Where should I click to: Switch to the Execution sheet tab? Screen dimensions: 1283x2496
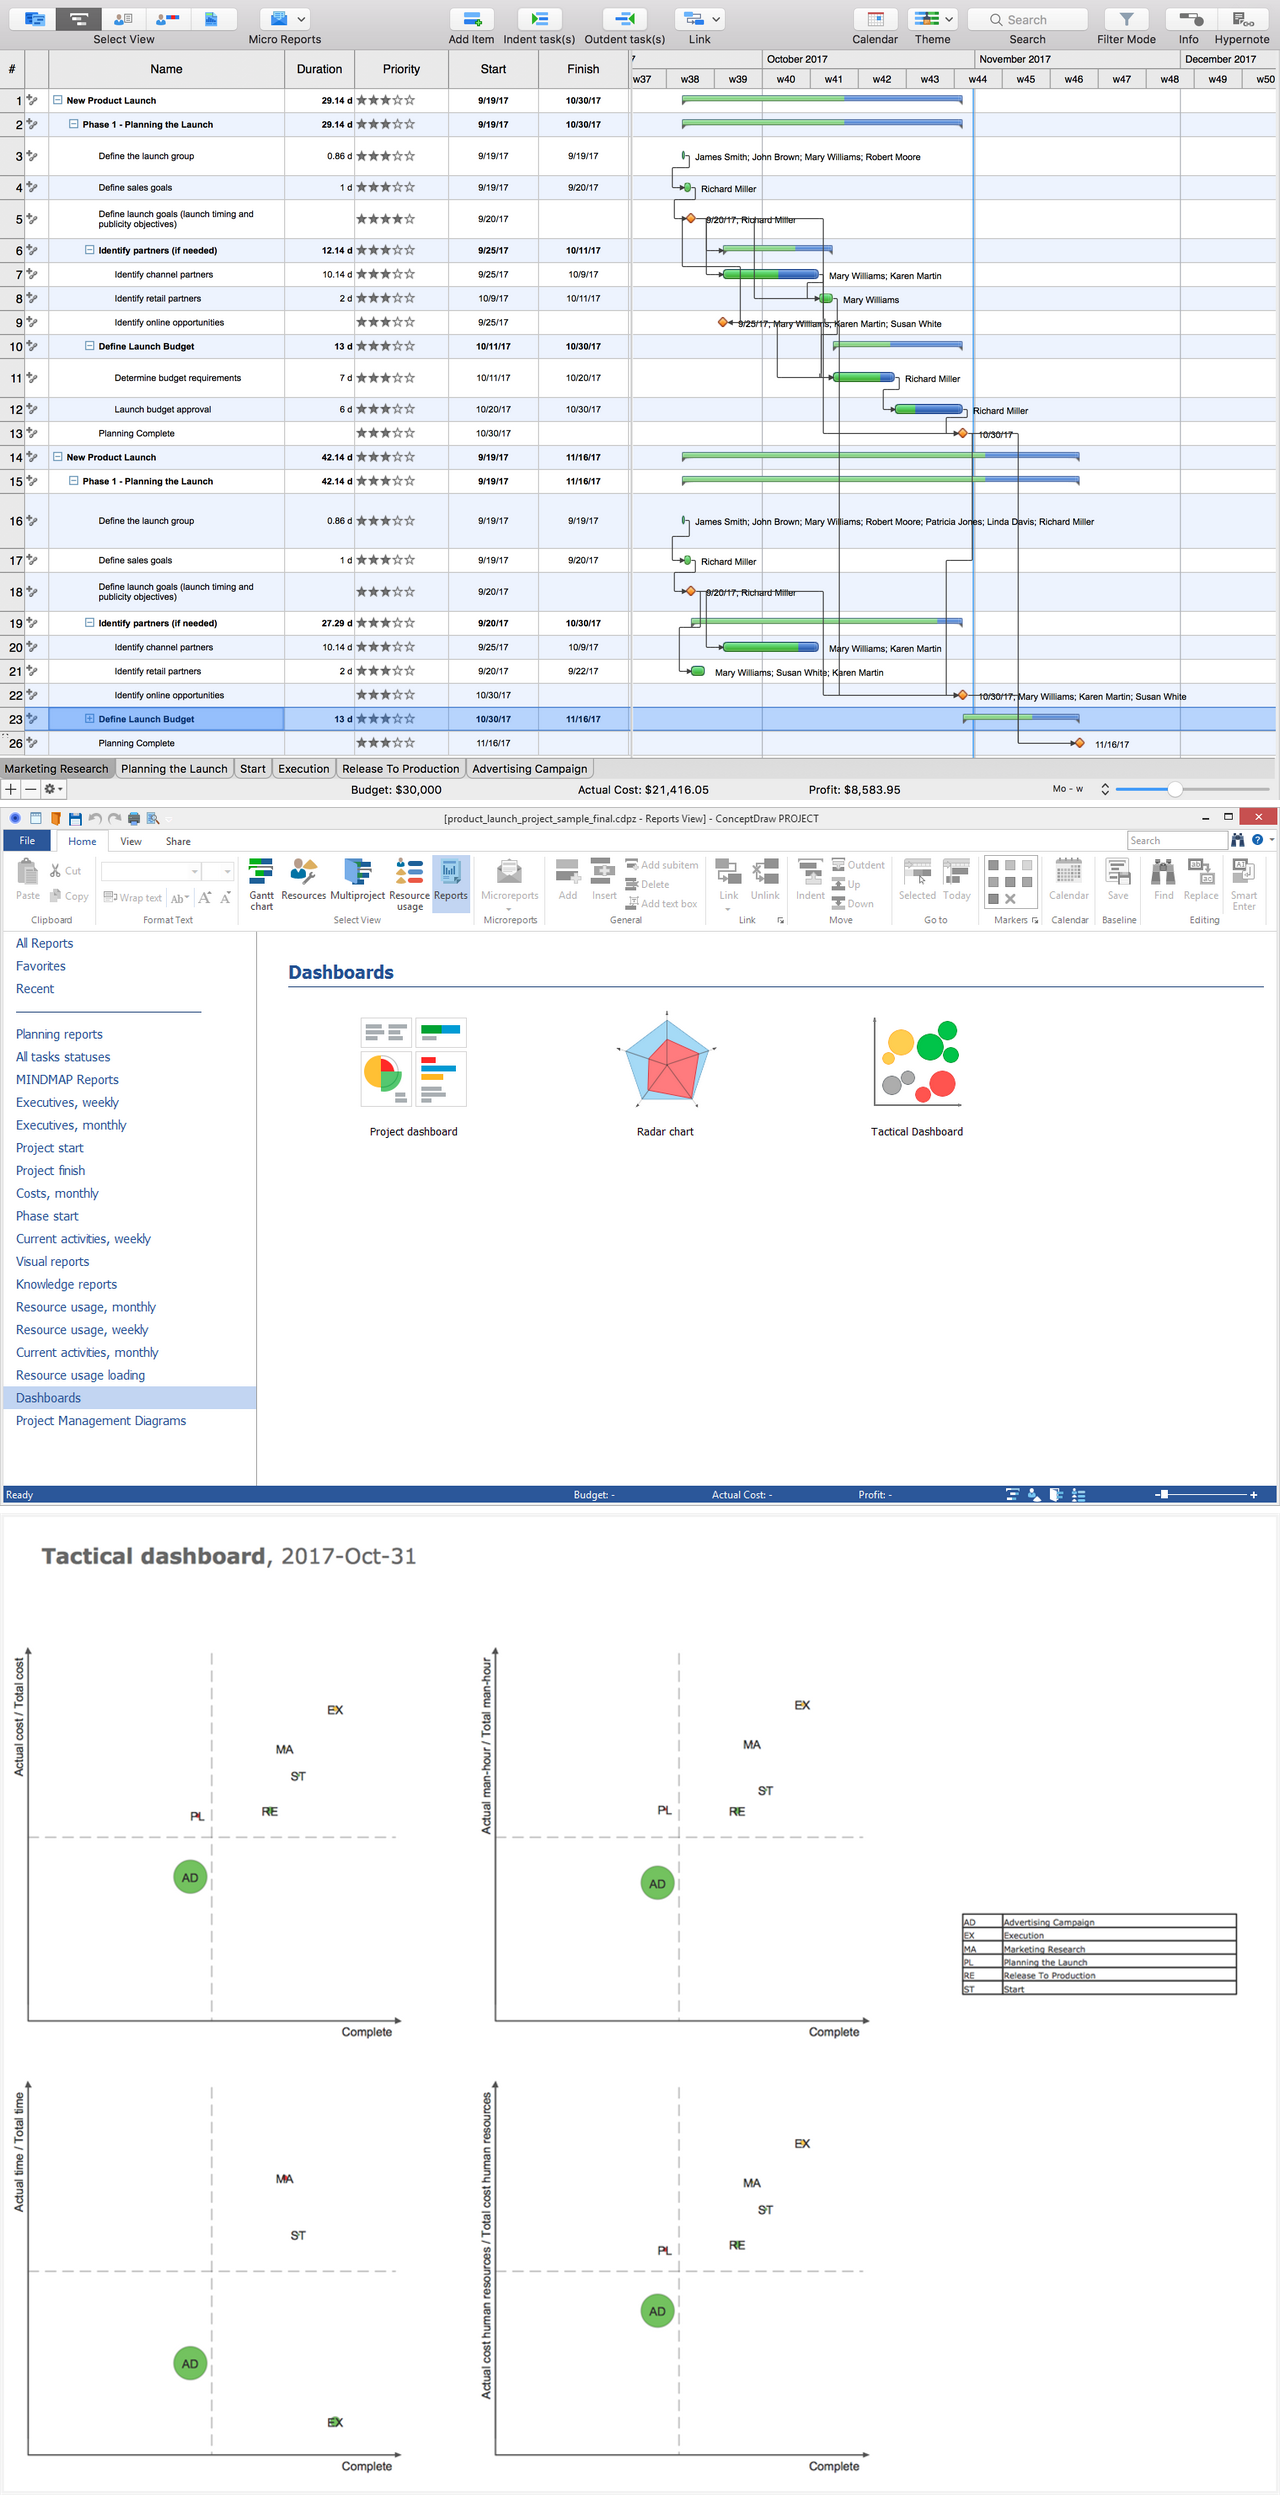coord(304,770)
